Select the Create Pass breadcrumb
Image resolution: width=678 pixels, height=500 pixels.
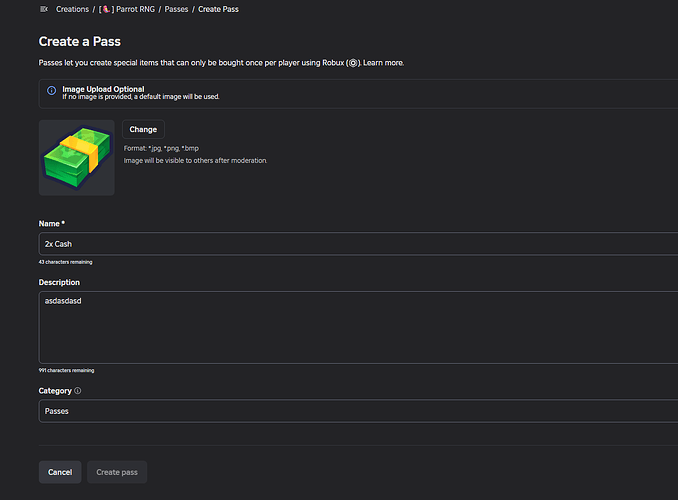218,9
